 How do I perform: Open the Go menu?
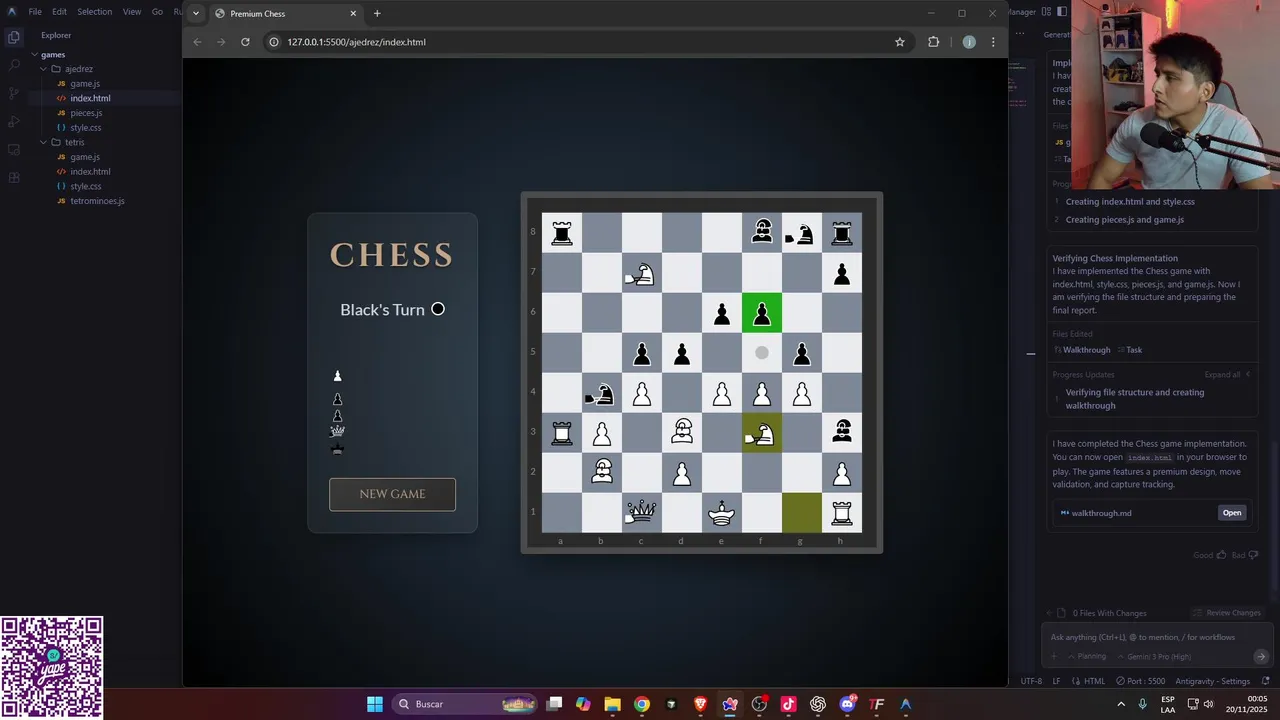[x=157, y=12]
